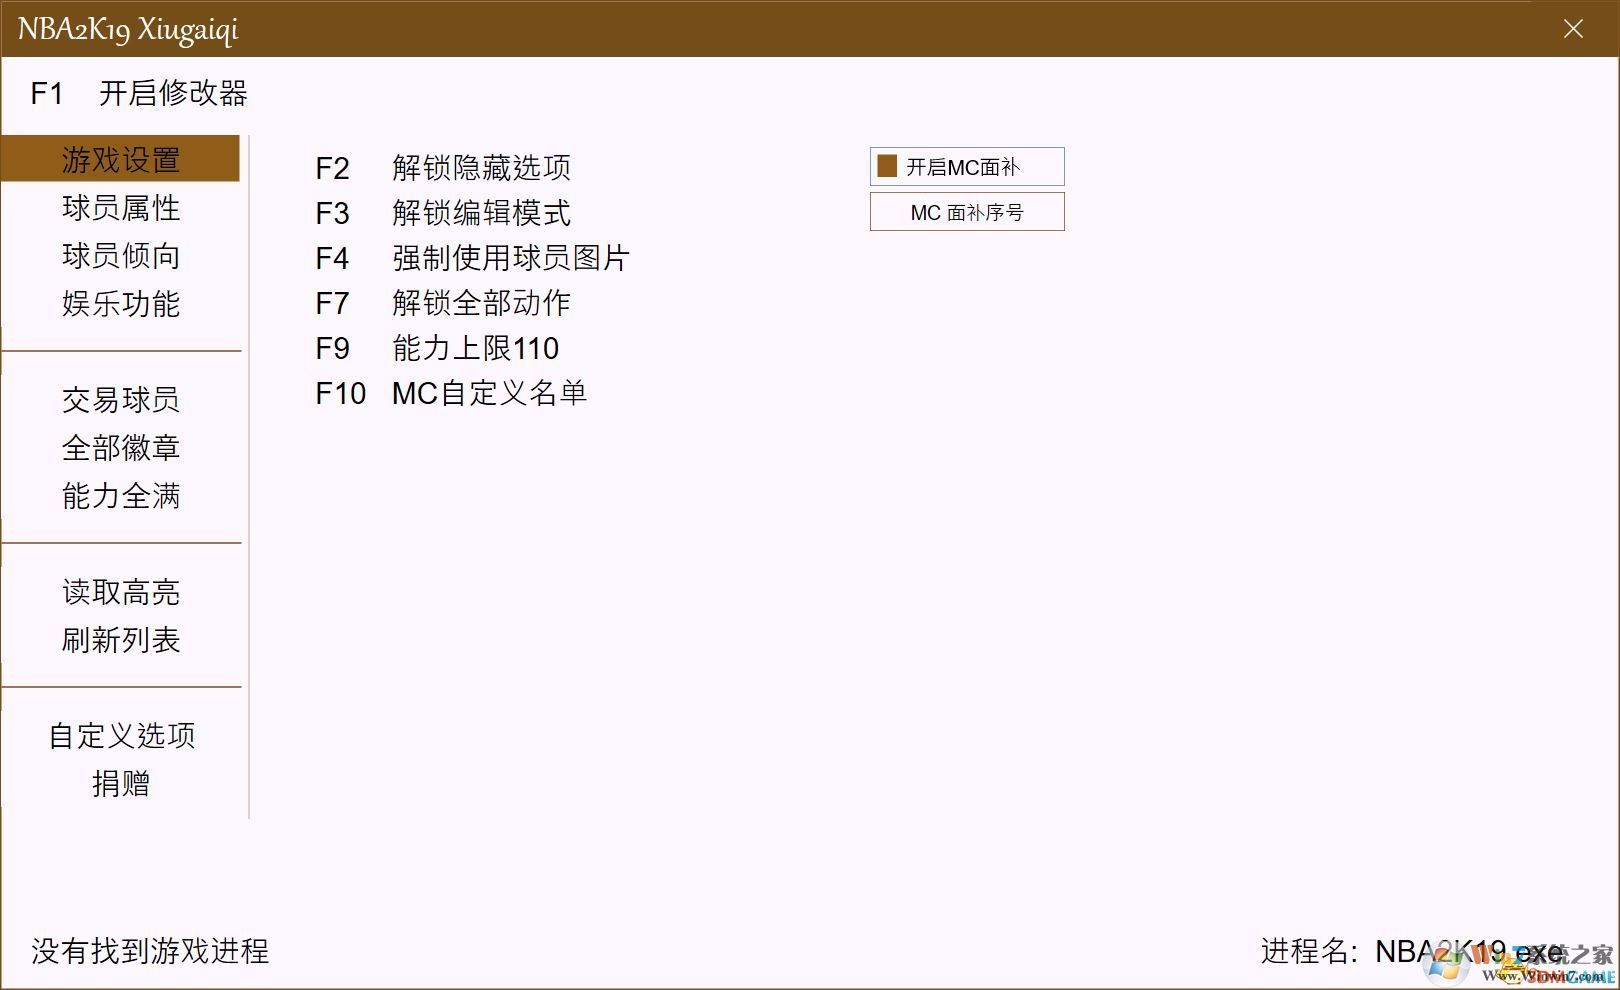Go to the 娱乐功能 tab
The image size is (1620, 990).
(x=120, y=304)
